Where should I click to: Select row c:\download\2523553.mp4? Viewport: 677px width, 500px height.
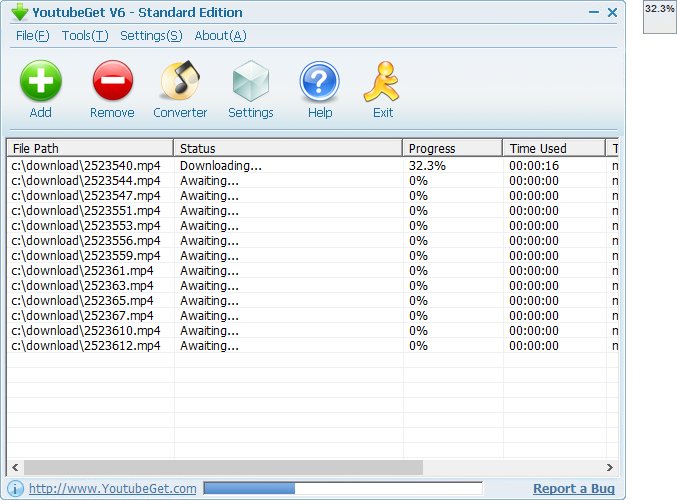(x=313, y=225)
